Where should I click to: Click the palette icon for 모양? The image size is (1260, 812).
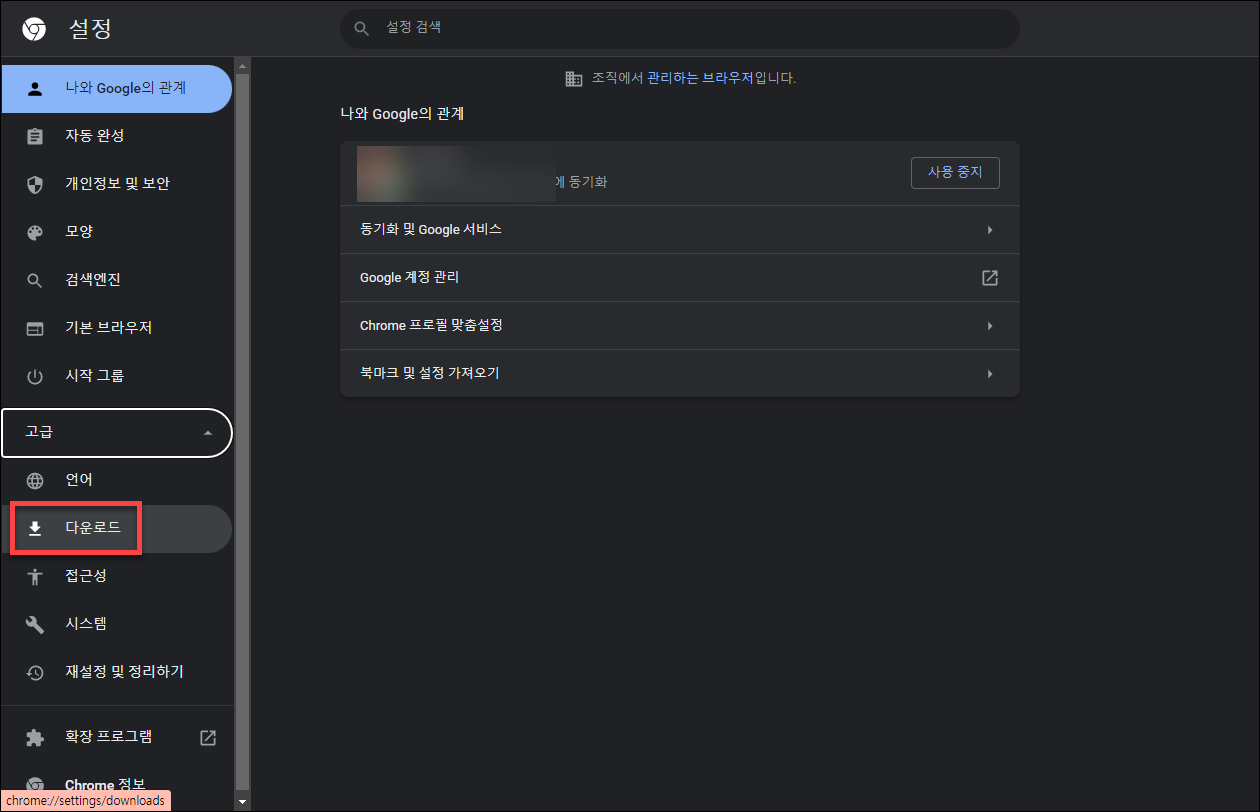(35, 232)
